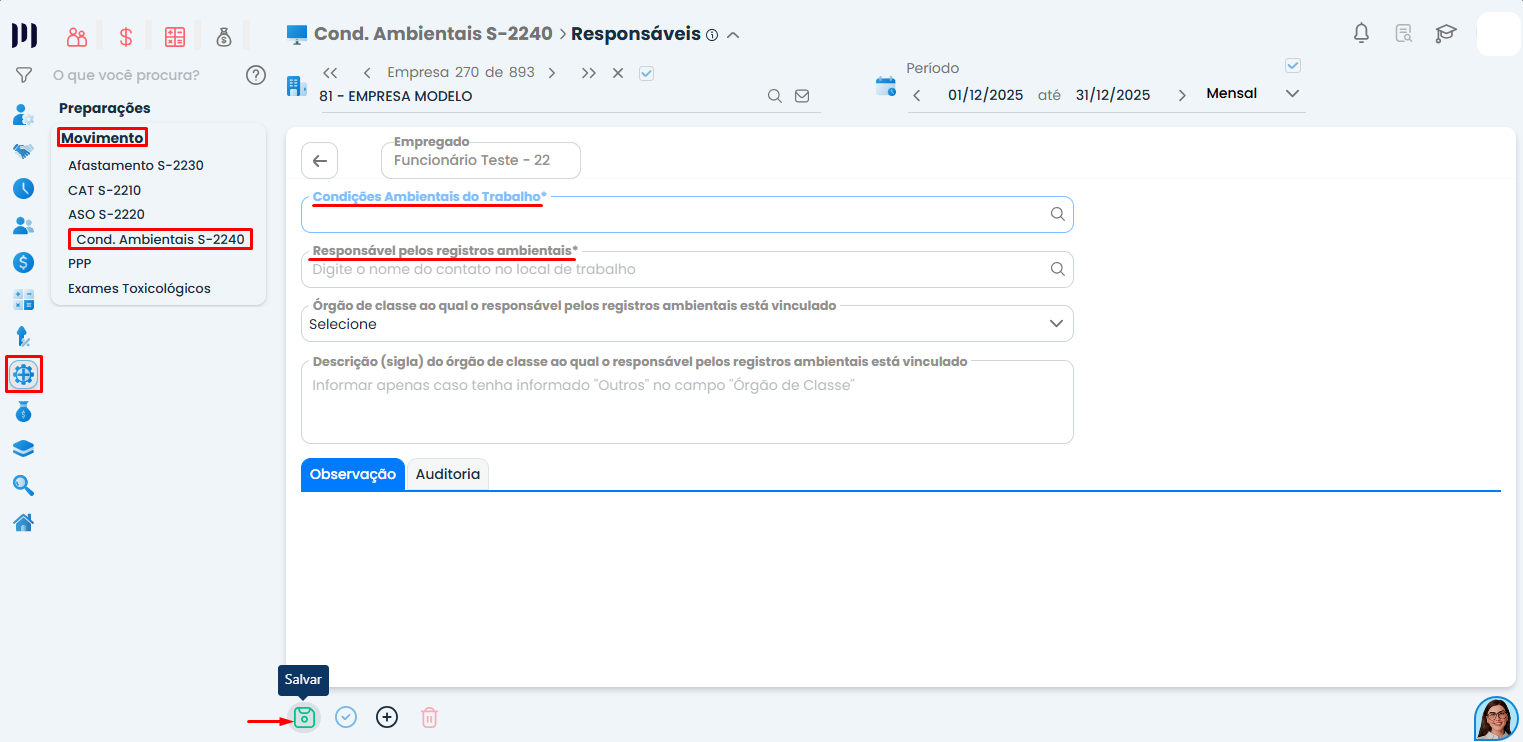This screenshot has height=742, width=1523.
Task: Open the assistant avatar at bottom right
Action: click(x=1496, y=718)
